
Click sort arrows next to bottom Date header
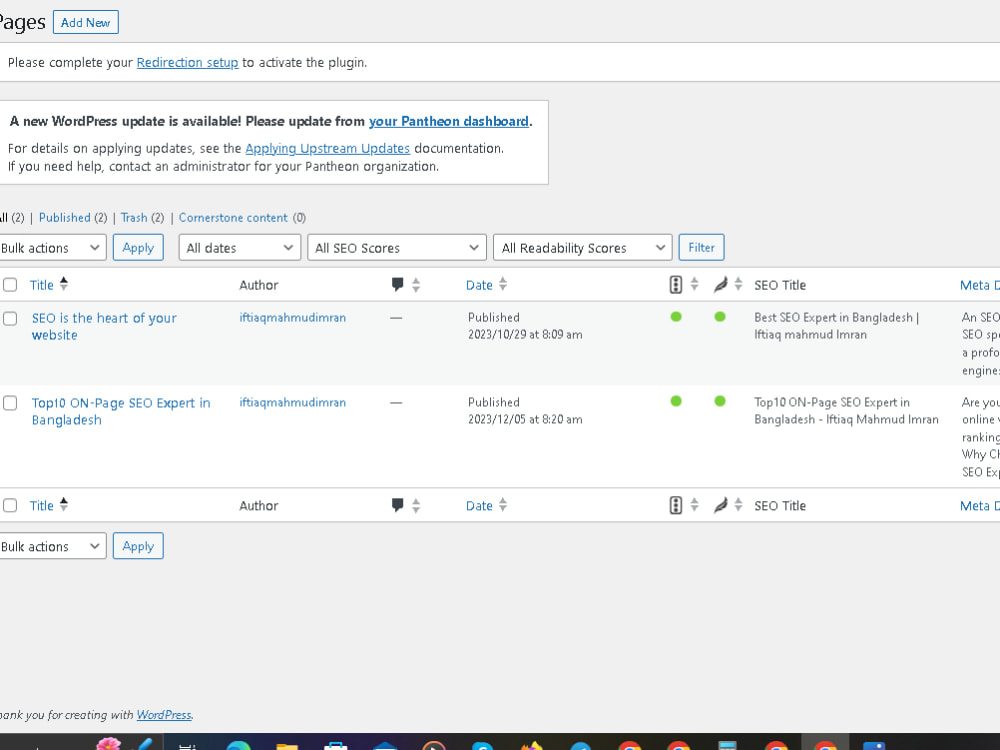[x=503, y=504]
